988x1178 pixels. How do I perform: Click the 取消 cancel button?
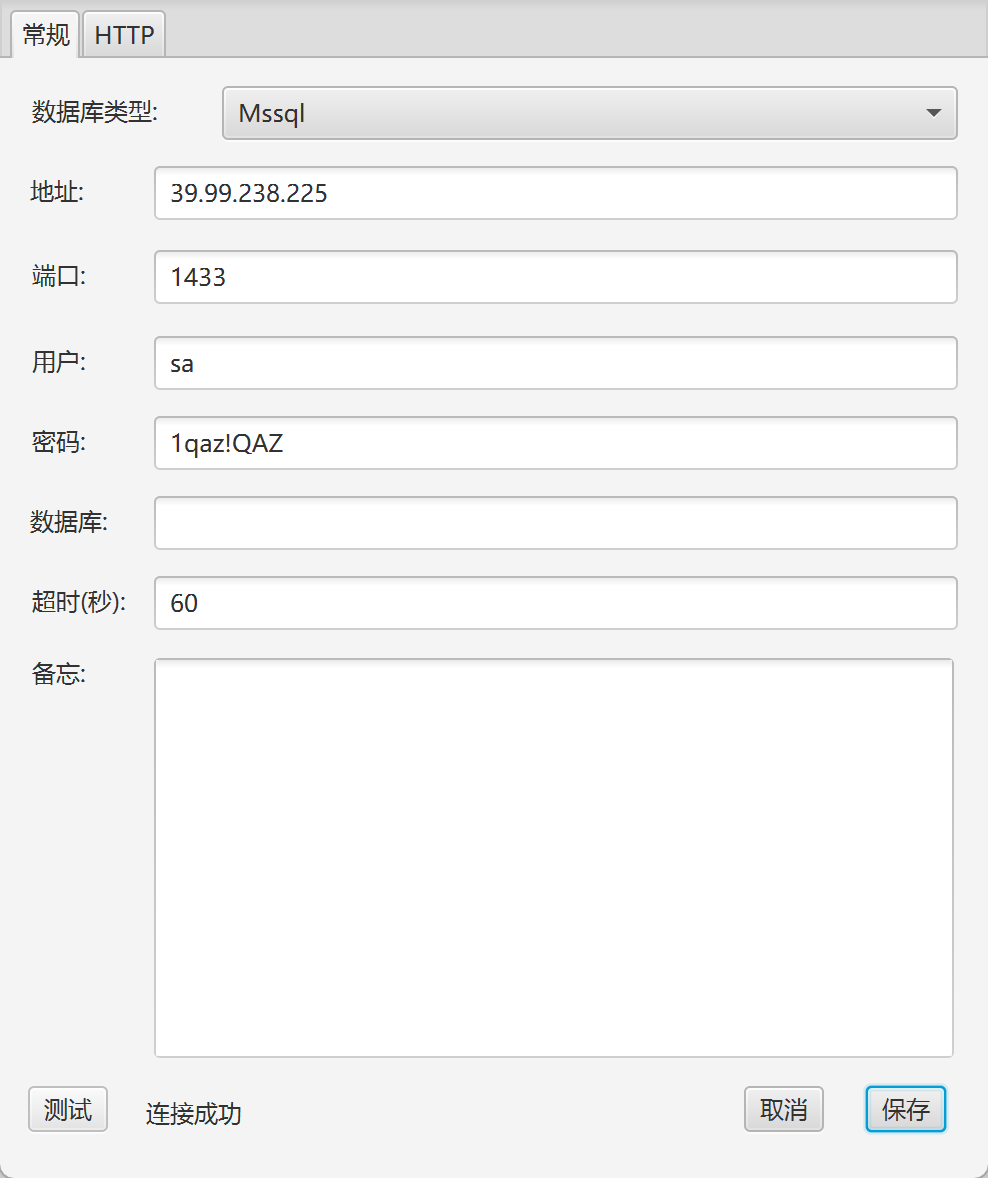coord(783,1109)
